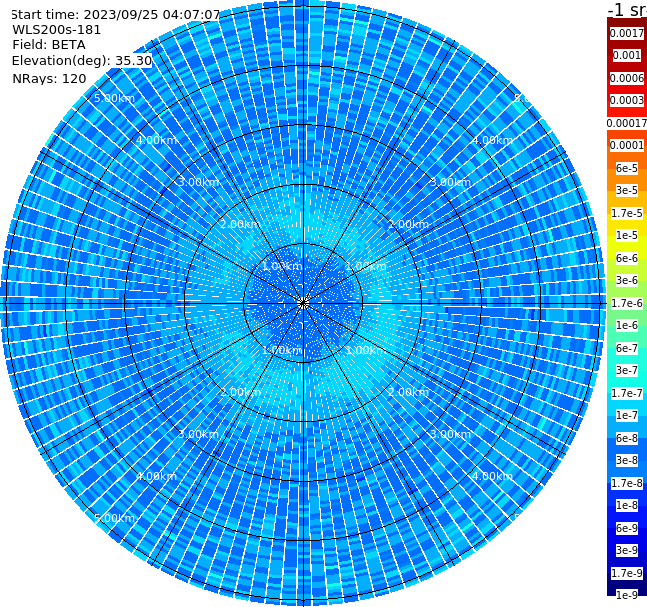Select the 1e-9 colorbar bottom label
This screenshot has height=607, width=647.
click(x=627, y=595)
